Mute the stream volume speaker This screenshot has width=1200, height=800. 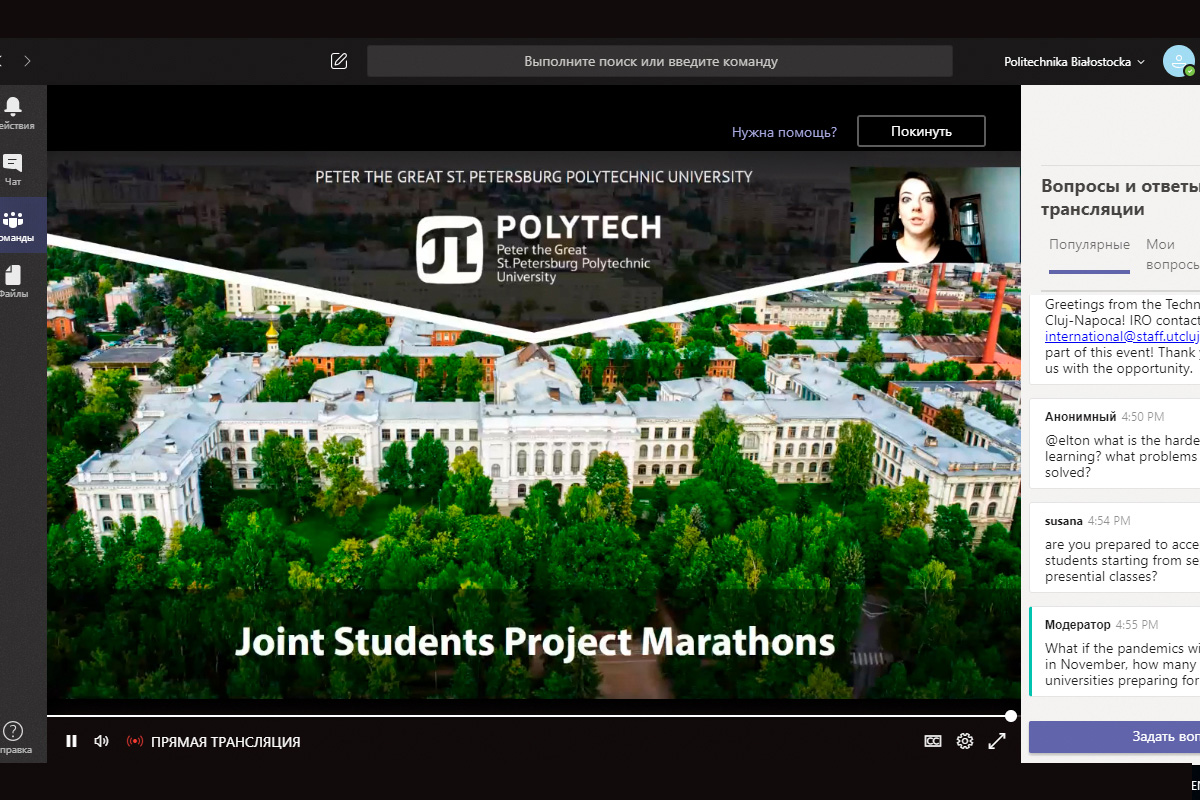[101, 741]
